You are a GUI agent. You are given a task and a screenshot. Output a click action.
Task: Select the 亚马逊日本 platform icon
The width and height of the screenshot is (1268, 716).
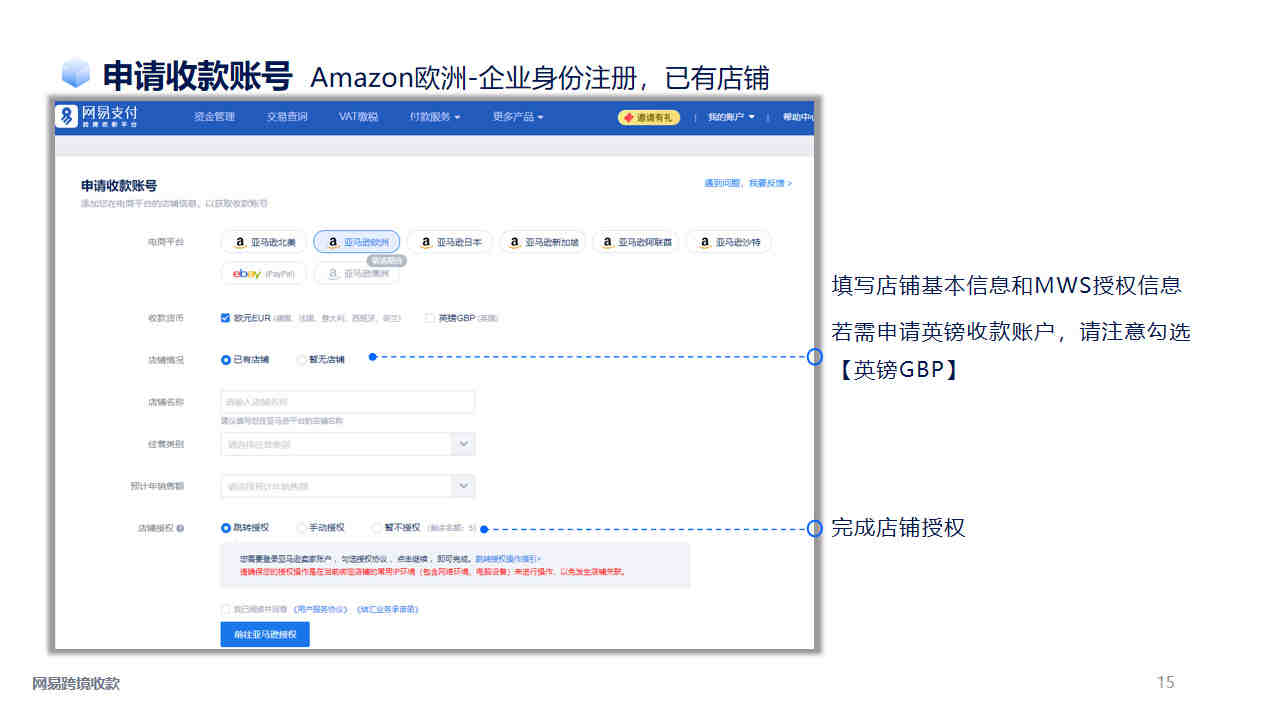point(449,242)
